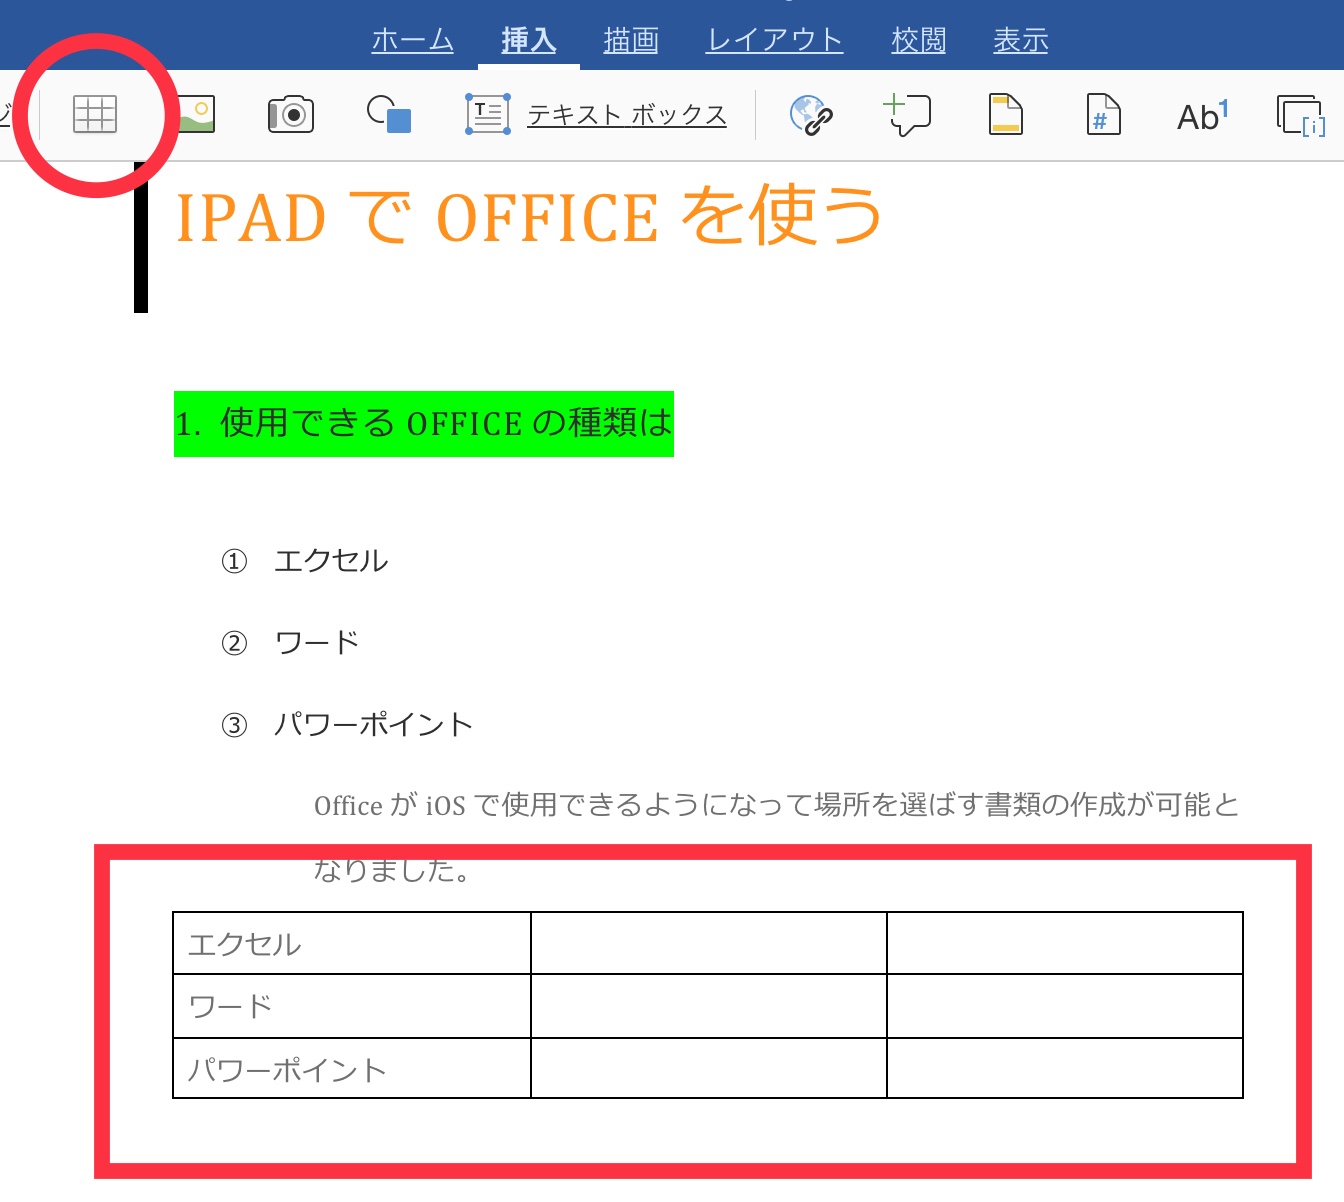Screen dimensions: 1344x1202
Task: Insert a table using the table icon
Action: point(95,114)
